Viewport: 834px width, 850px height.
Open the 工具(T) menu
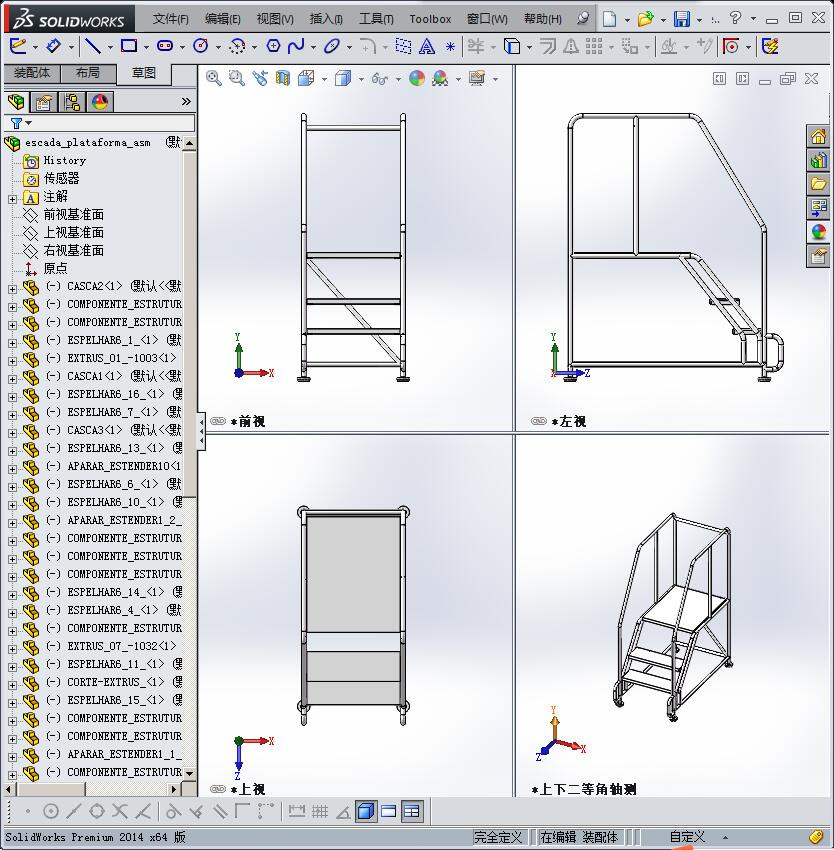376,19
